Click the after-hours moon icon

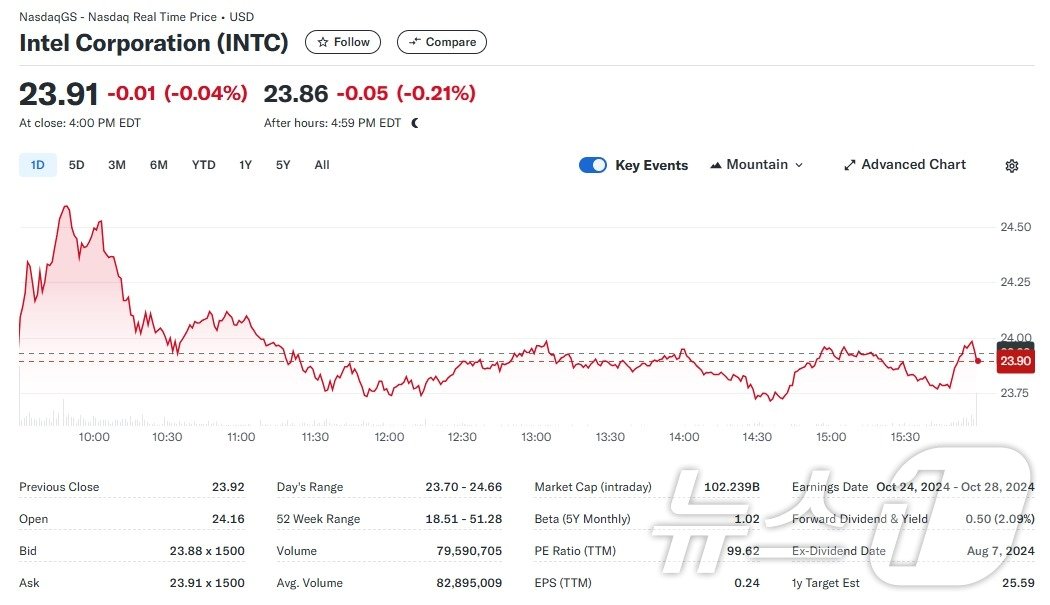point(415,123)
